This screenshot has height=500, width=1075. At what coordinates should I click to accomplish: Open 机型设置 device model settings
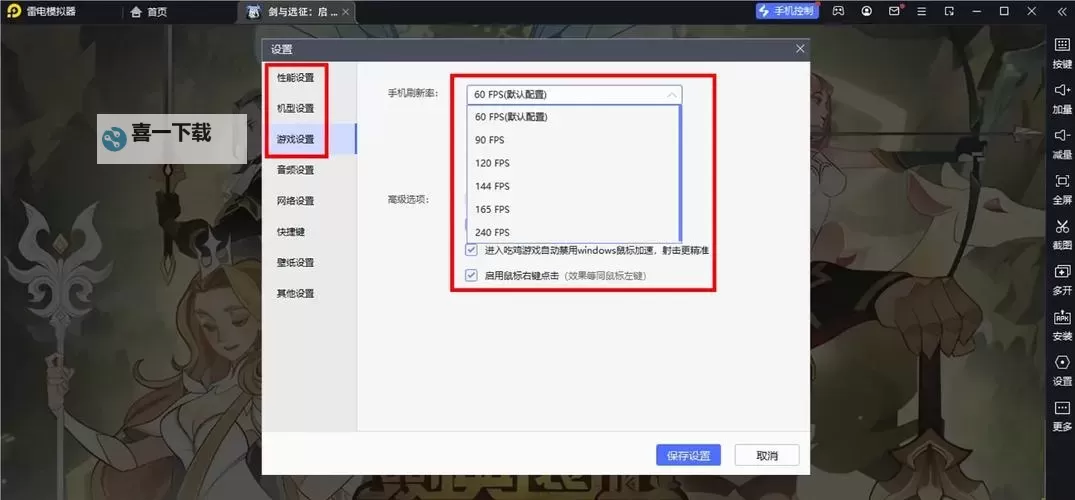295,108
